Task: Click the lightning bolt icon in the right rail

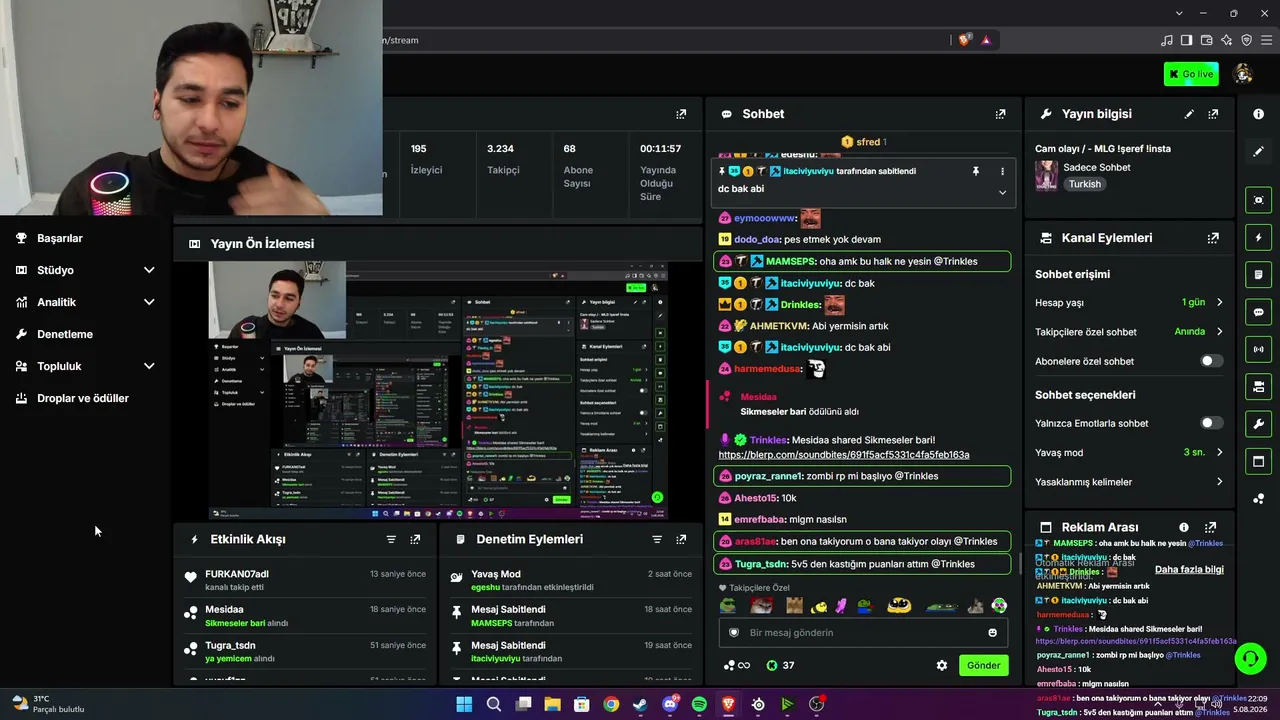Action: click(1258, 238)
